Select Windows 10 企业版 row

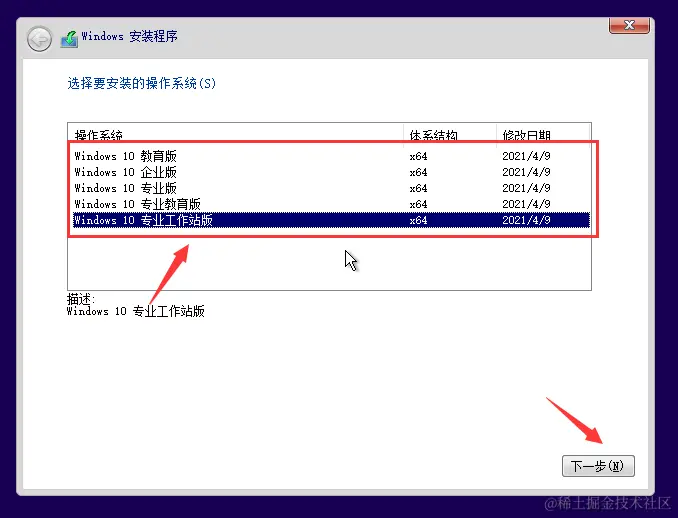point(331,172)
